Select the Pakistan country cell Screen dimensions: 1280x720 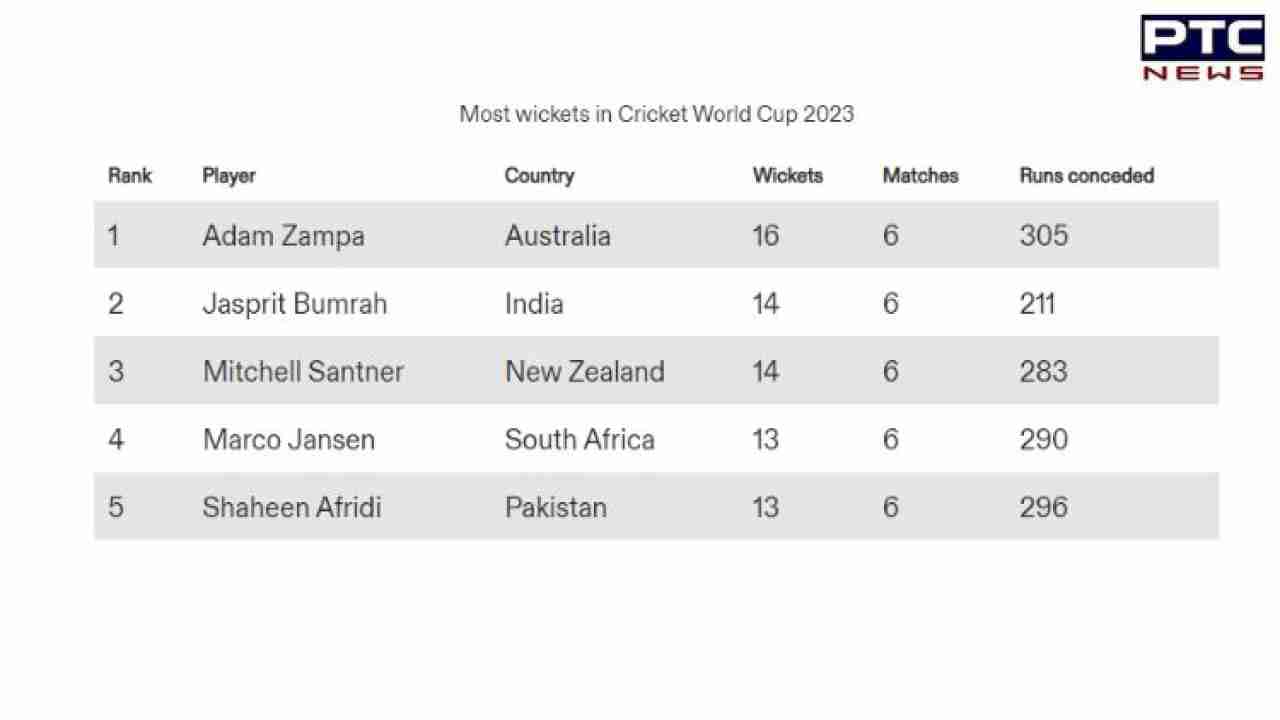click(x=555, y=507)
